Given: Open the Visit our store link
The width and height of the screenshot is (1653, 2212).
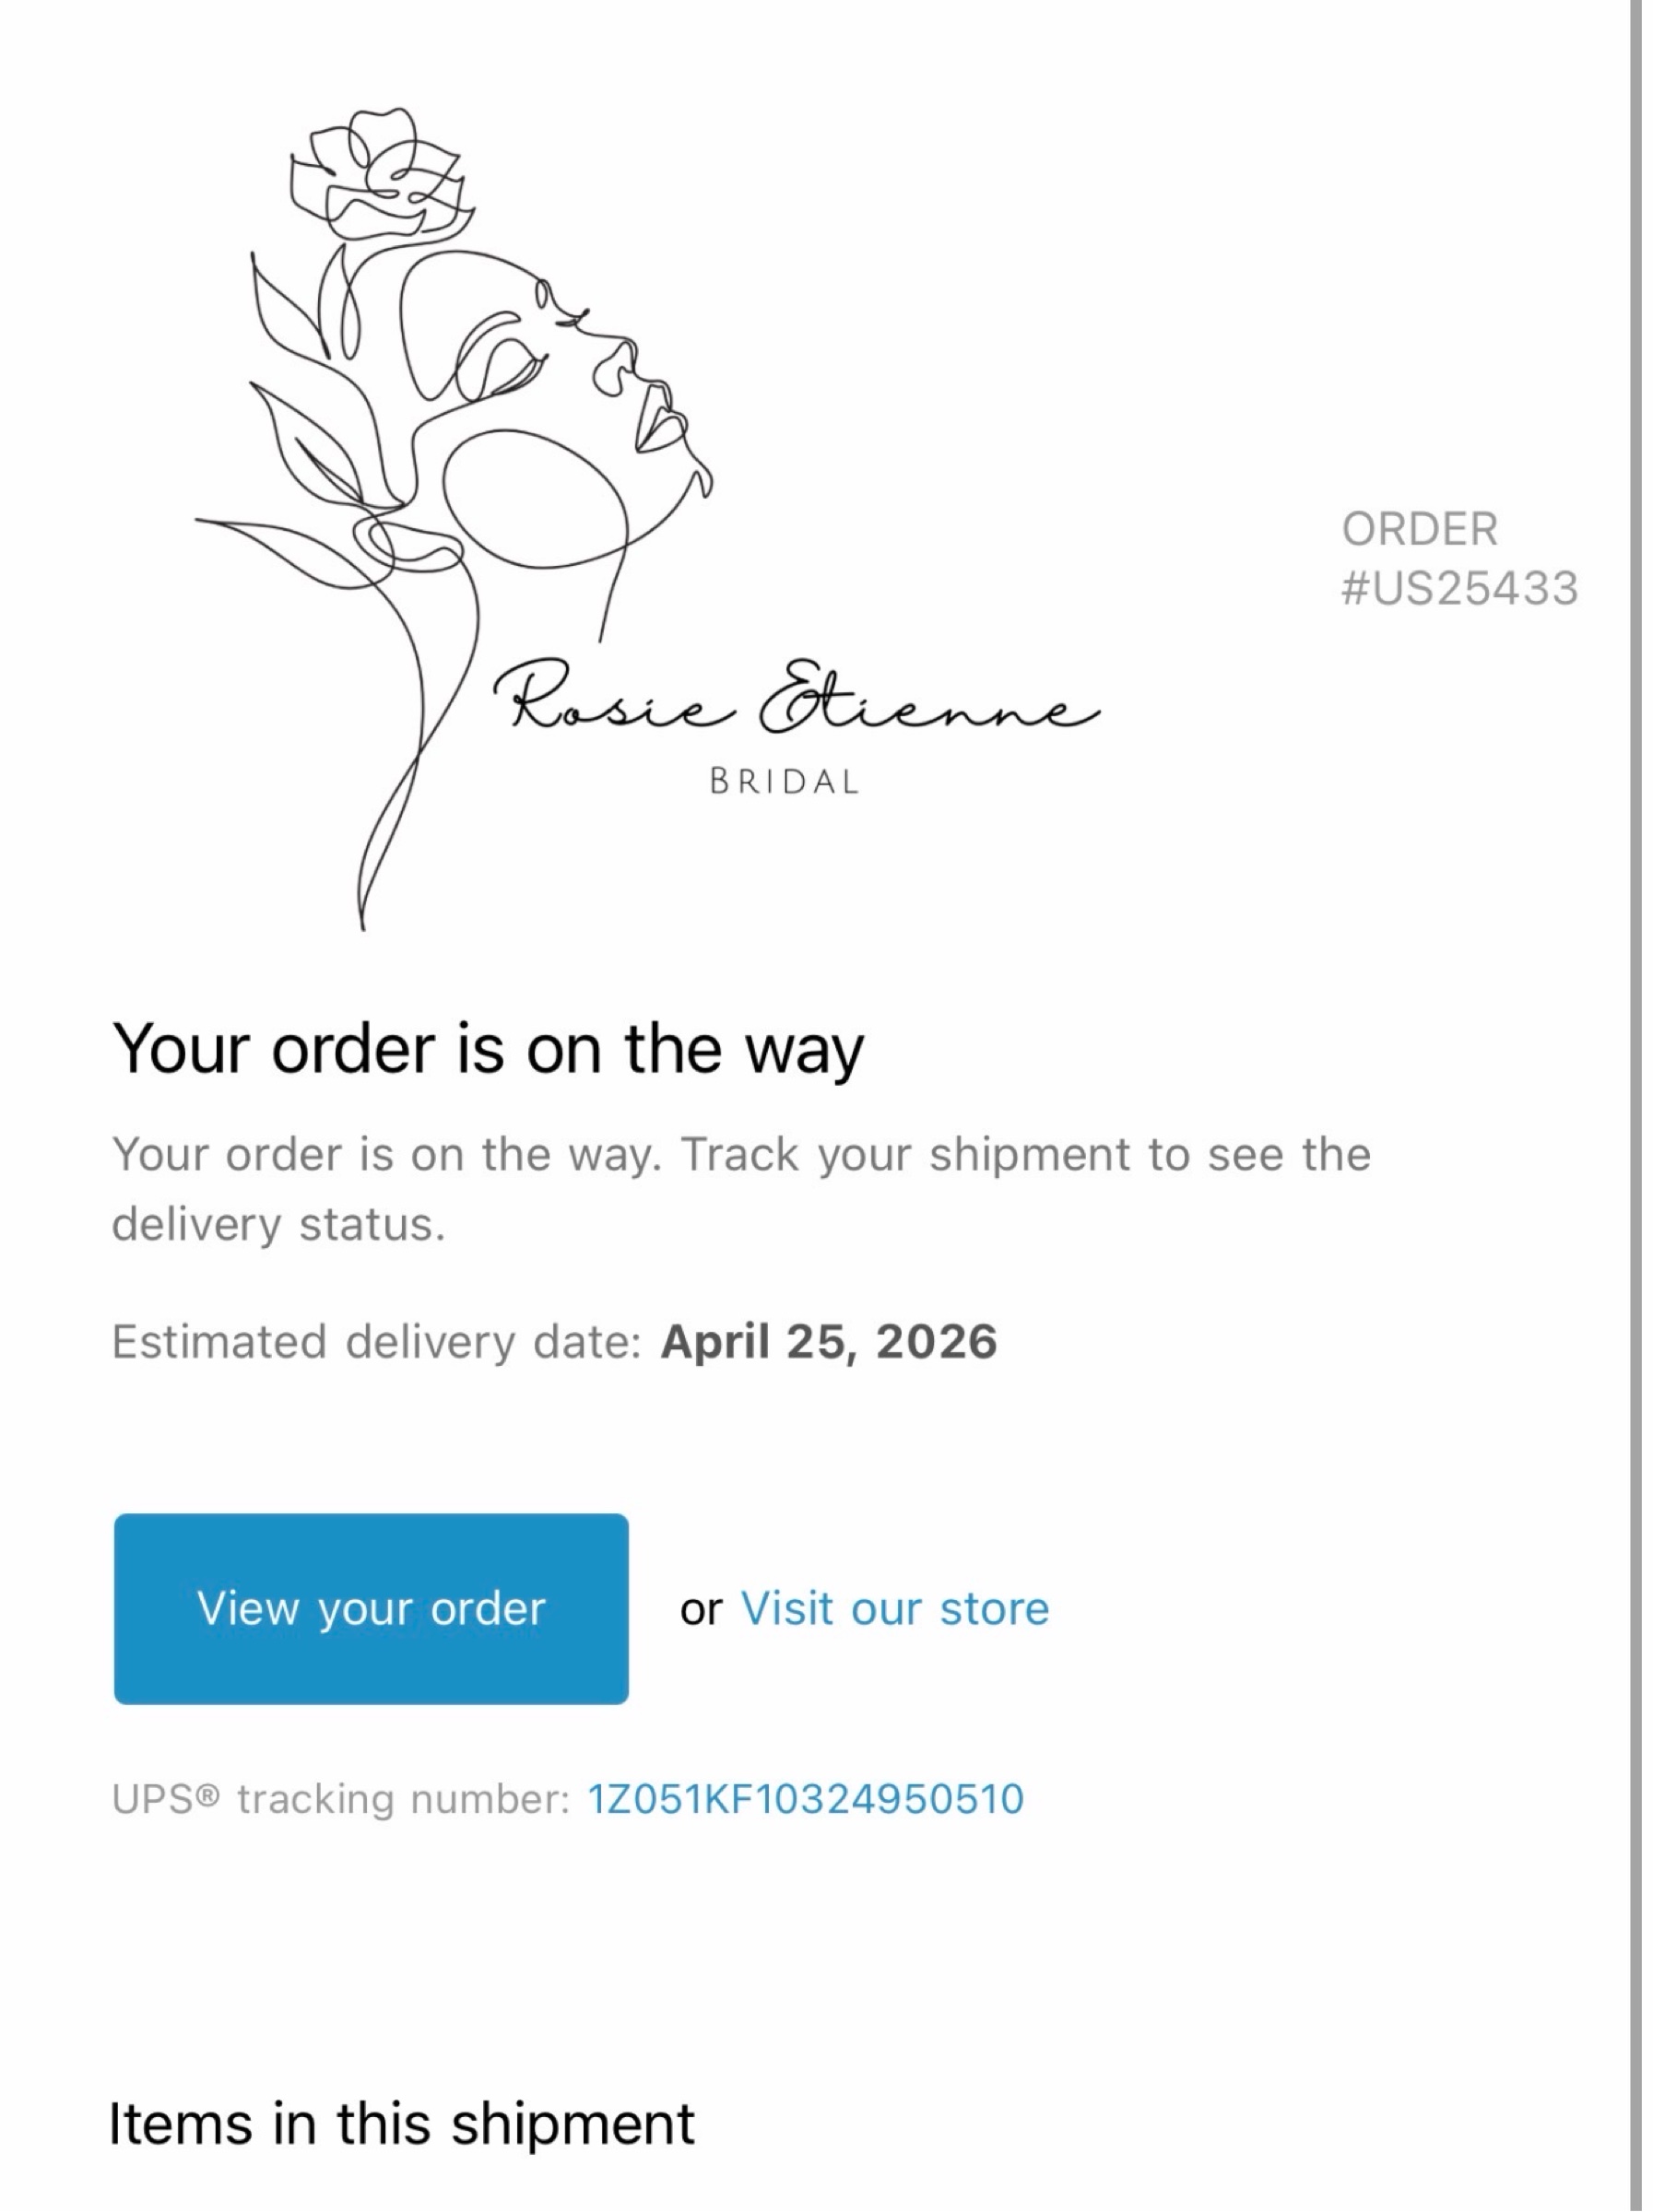Looking at the screenshot, I should pos(895,1609).
